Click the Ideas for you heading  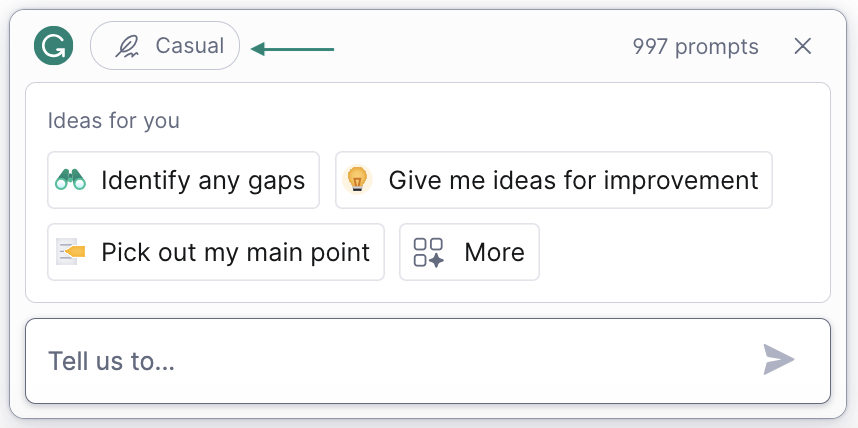point(114,121)
